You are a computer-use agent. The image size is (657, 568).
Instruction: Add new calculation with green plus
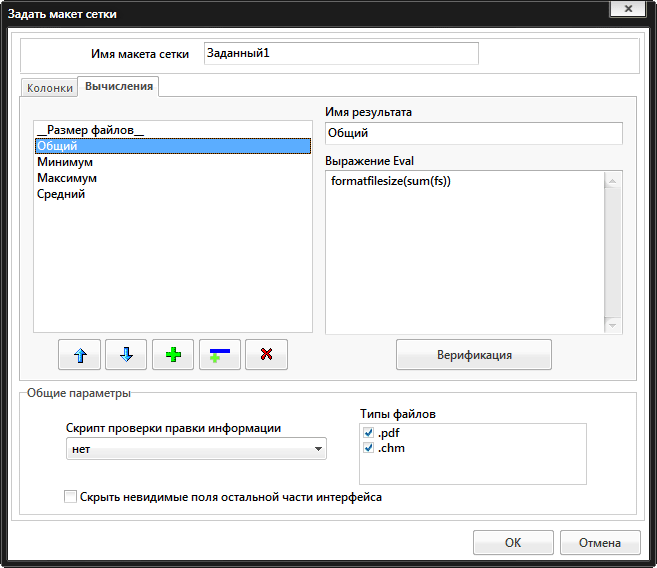[173, 354]
